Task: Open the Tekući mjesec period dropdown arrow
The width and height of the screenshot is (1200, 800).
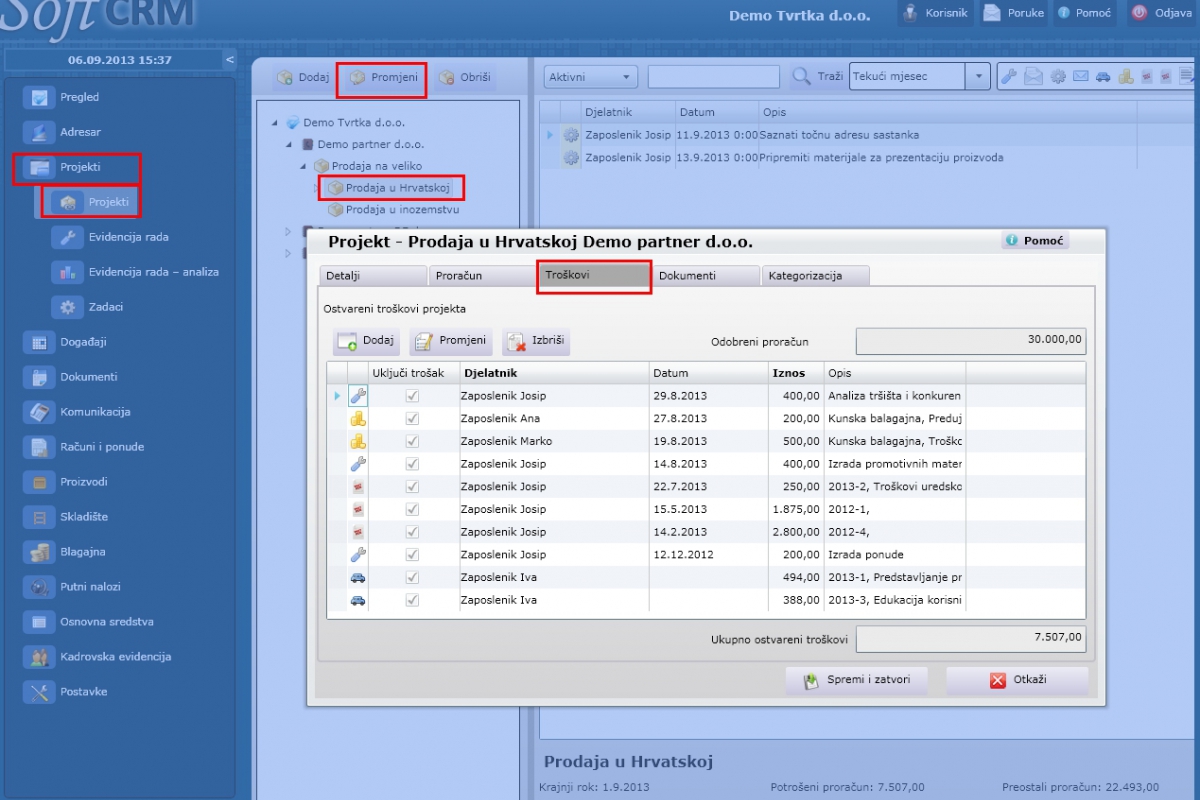Action: 978,77
